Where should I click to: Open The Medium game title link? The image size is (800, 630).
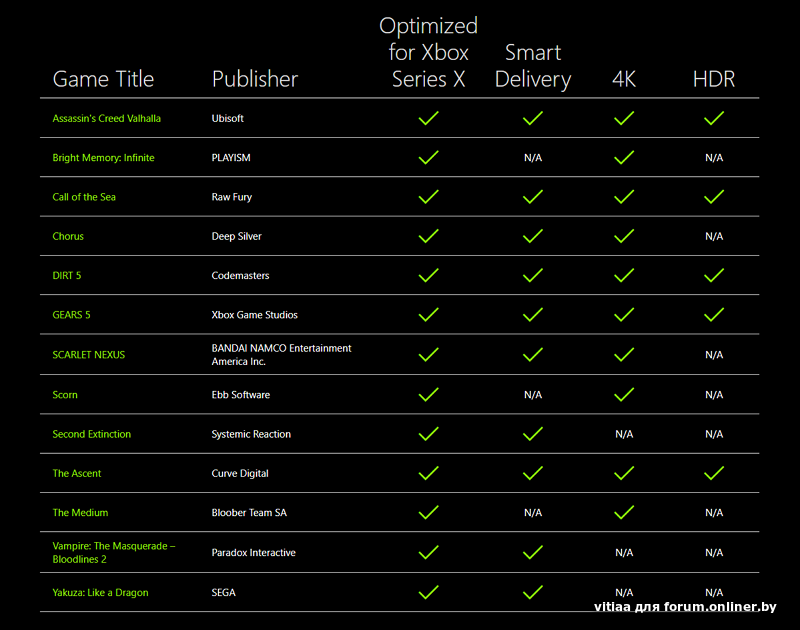[80, 513]
